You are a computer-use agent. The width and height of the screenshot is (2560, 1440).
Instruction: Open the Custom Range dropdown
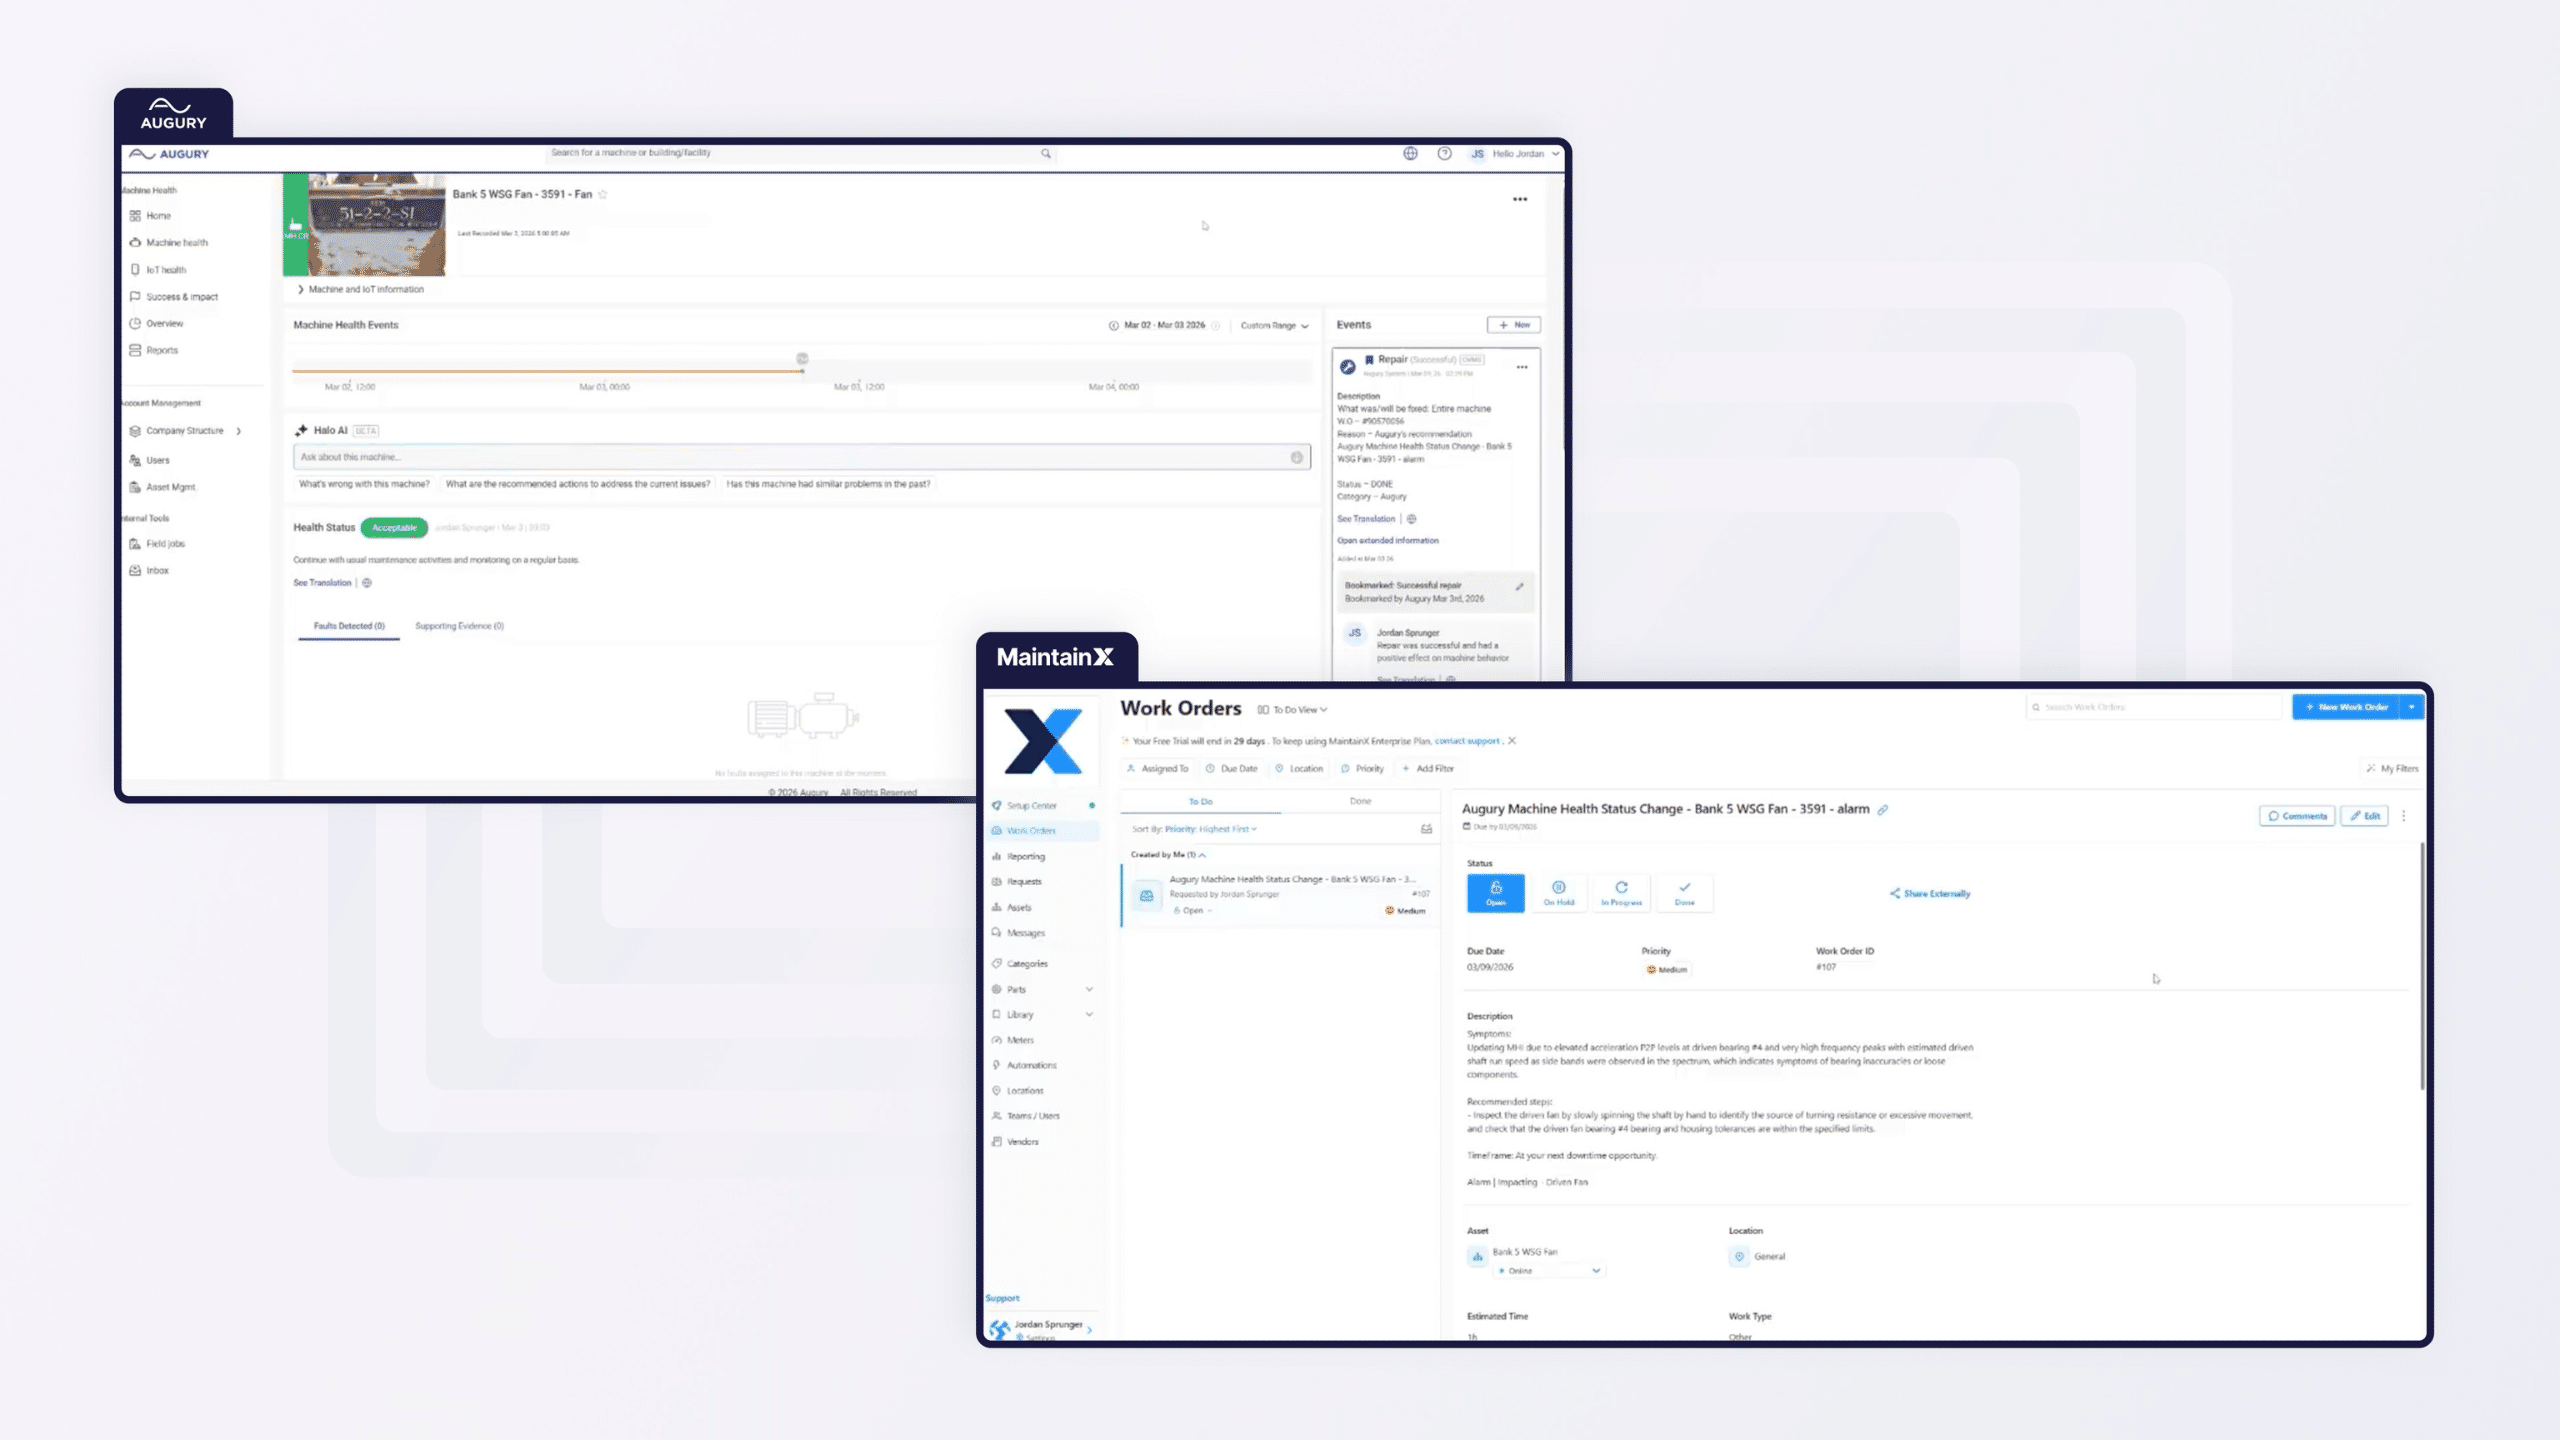click(1274, 326)
